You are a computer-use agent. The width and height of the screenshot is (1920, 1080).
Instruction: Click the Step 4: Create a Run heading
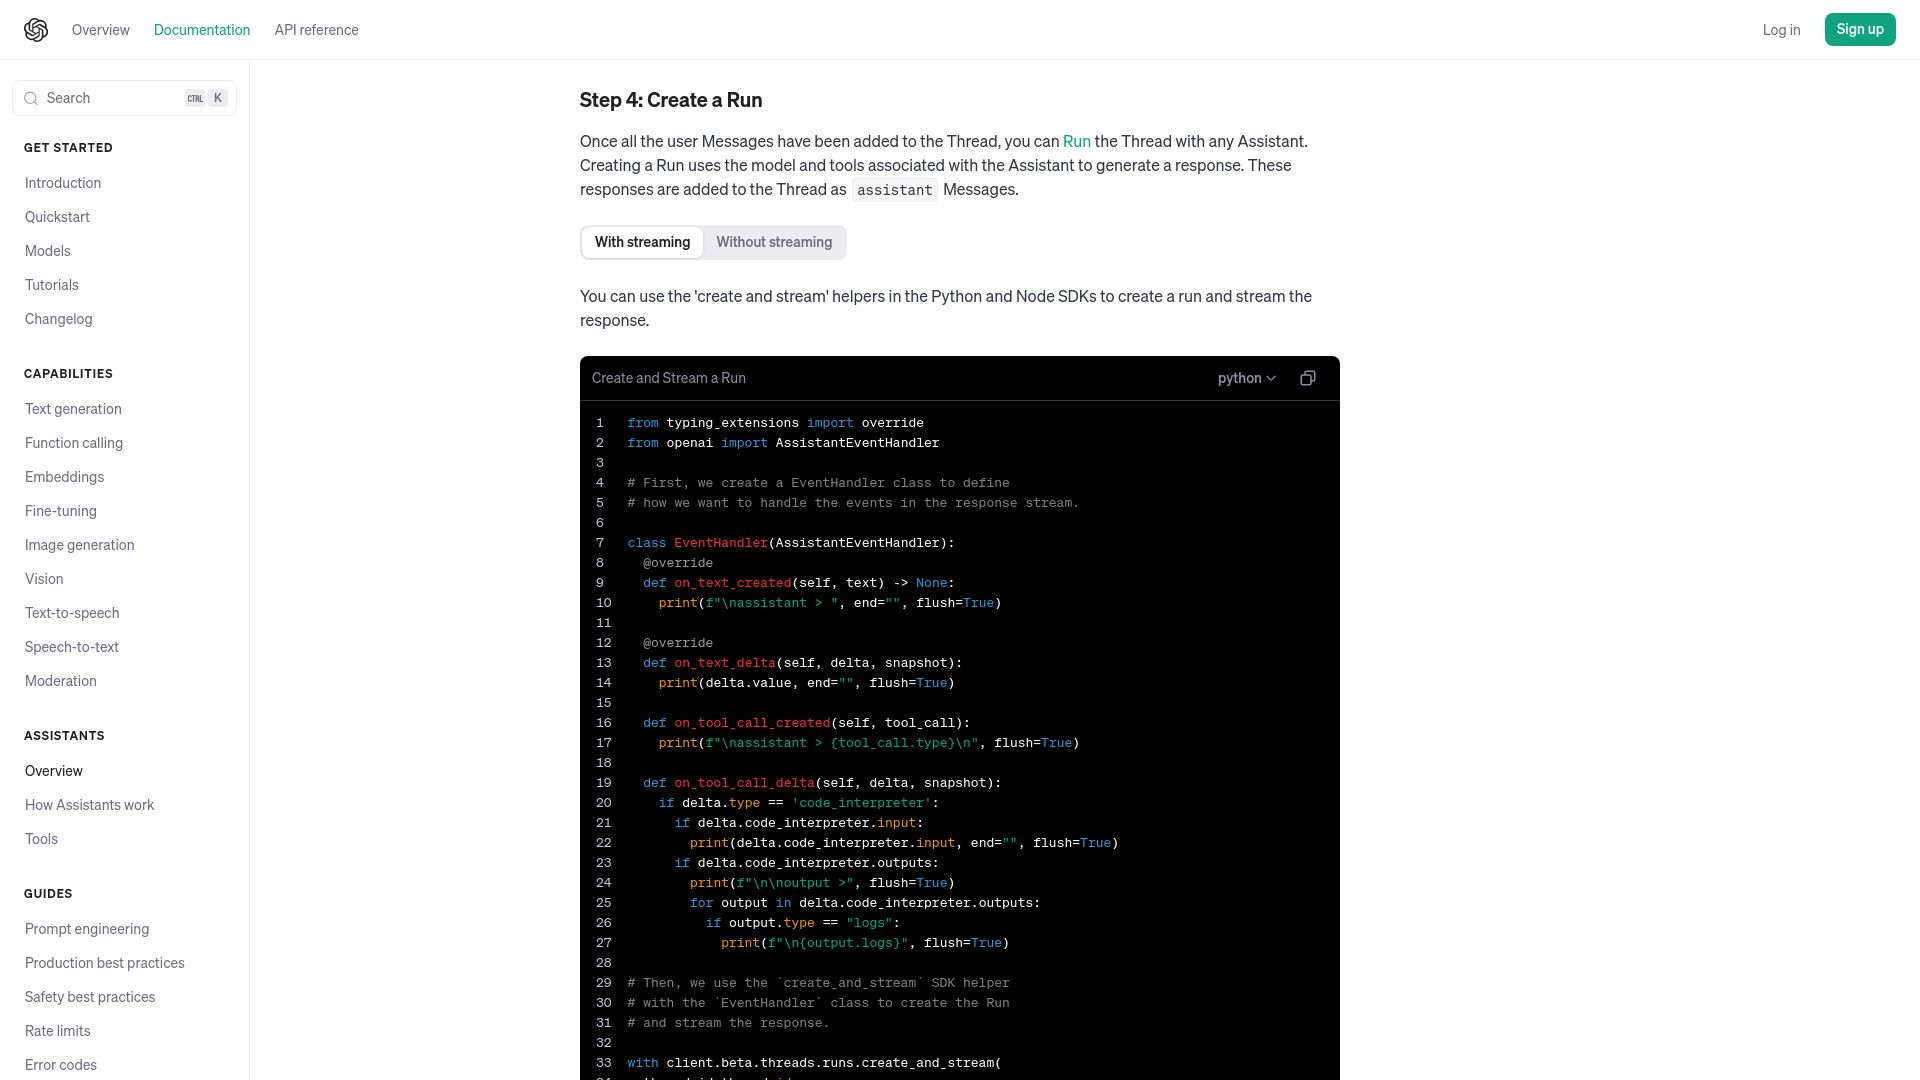pos(671,100)
